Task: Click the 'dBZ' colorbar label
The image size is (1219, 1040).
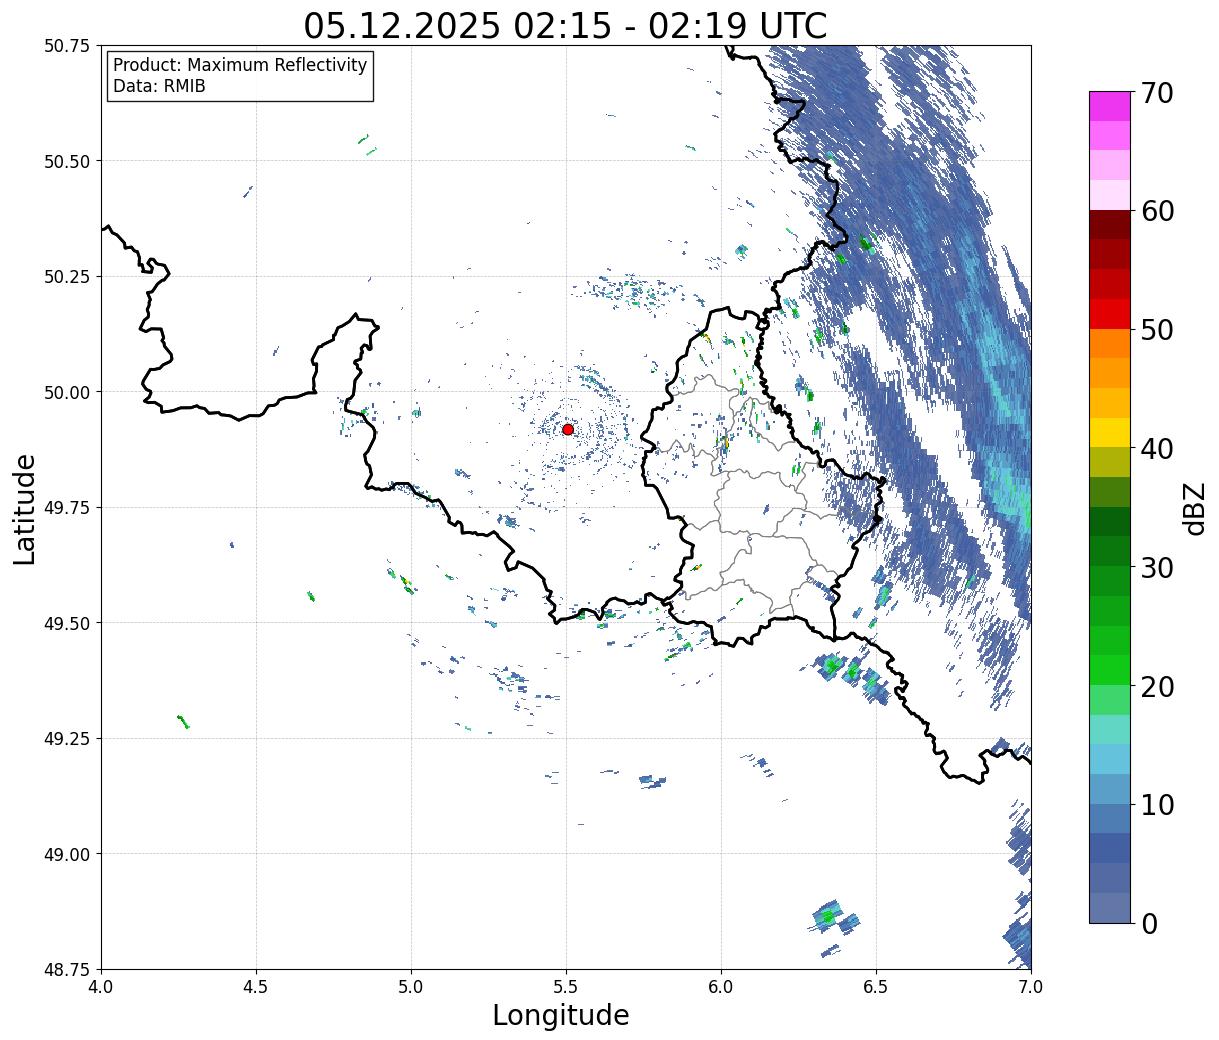Action: pyautogui.click(x=1194, y=508)
